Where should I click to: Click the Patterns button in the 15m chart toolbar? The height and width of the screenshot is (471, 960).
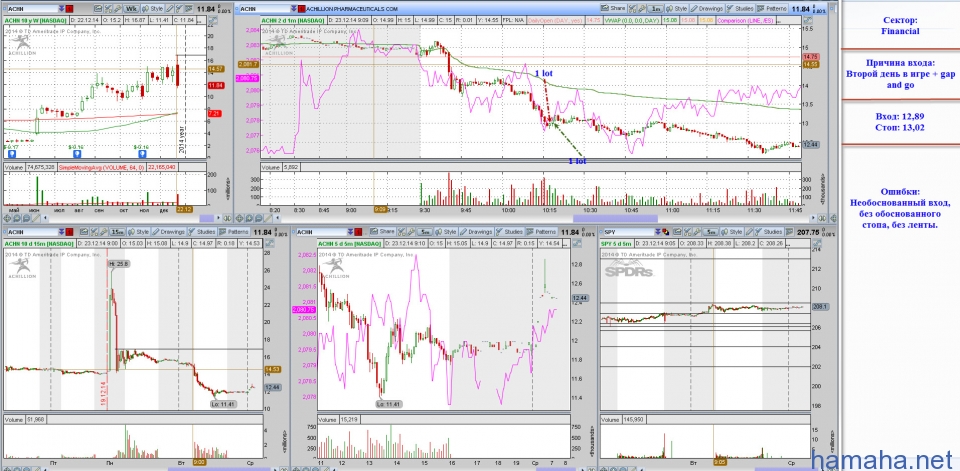pyautogui.click(x=234, y=232)
